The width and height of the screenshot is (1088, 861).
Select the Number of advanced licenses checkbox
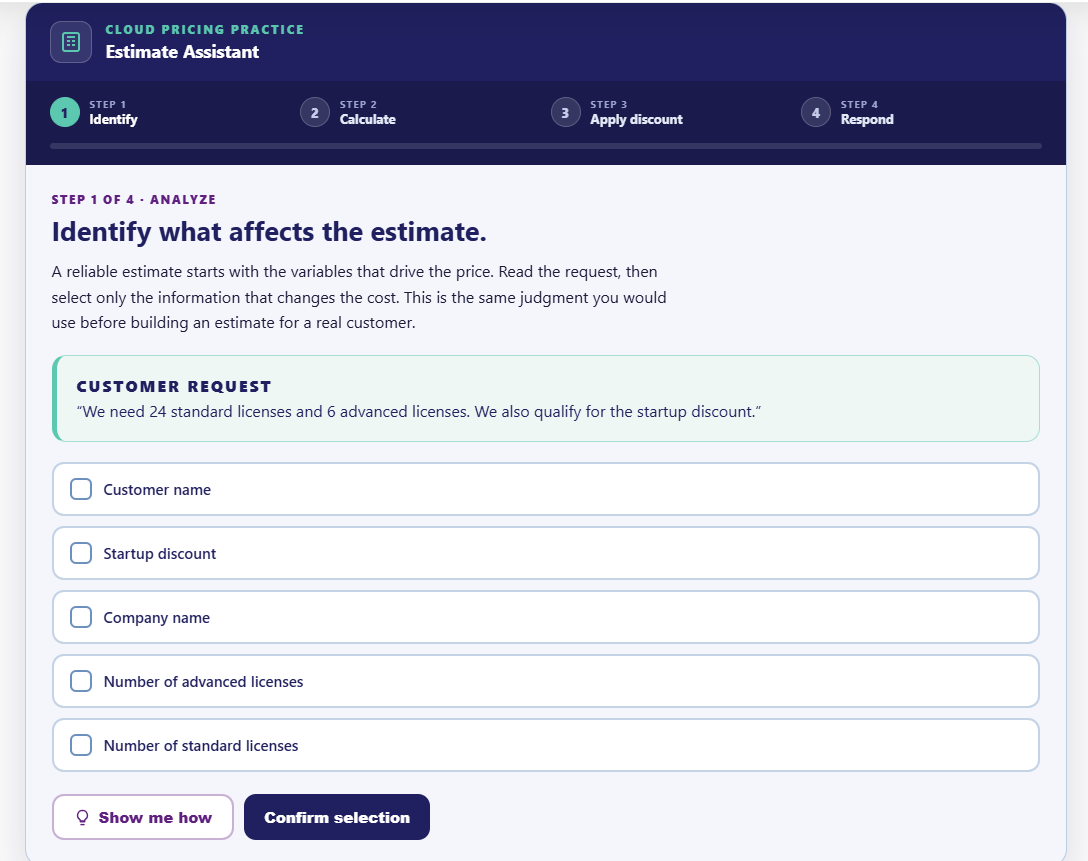pos(81,681)
